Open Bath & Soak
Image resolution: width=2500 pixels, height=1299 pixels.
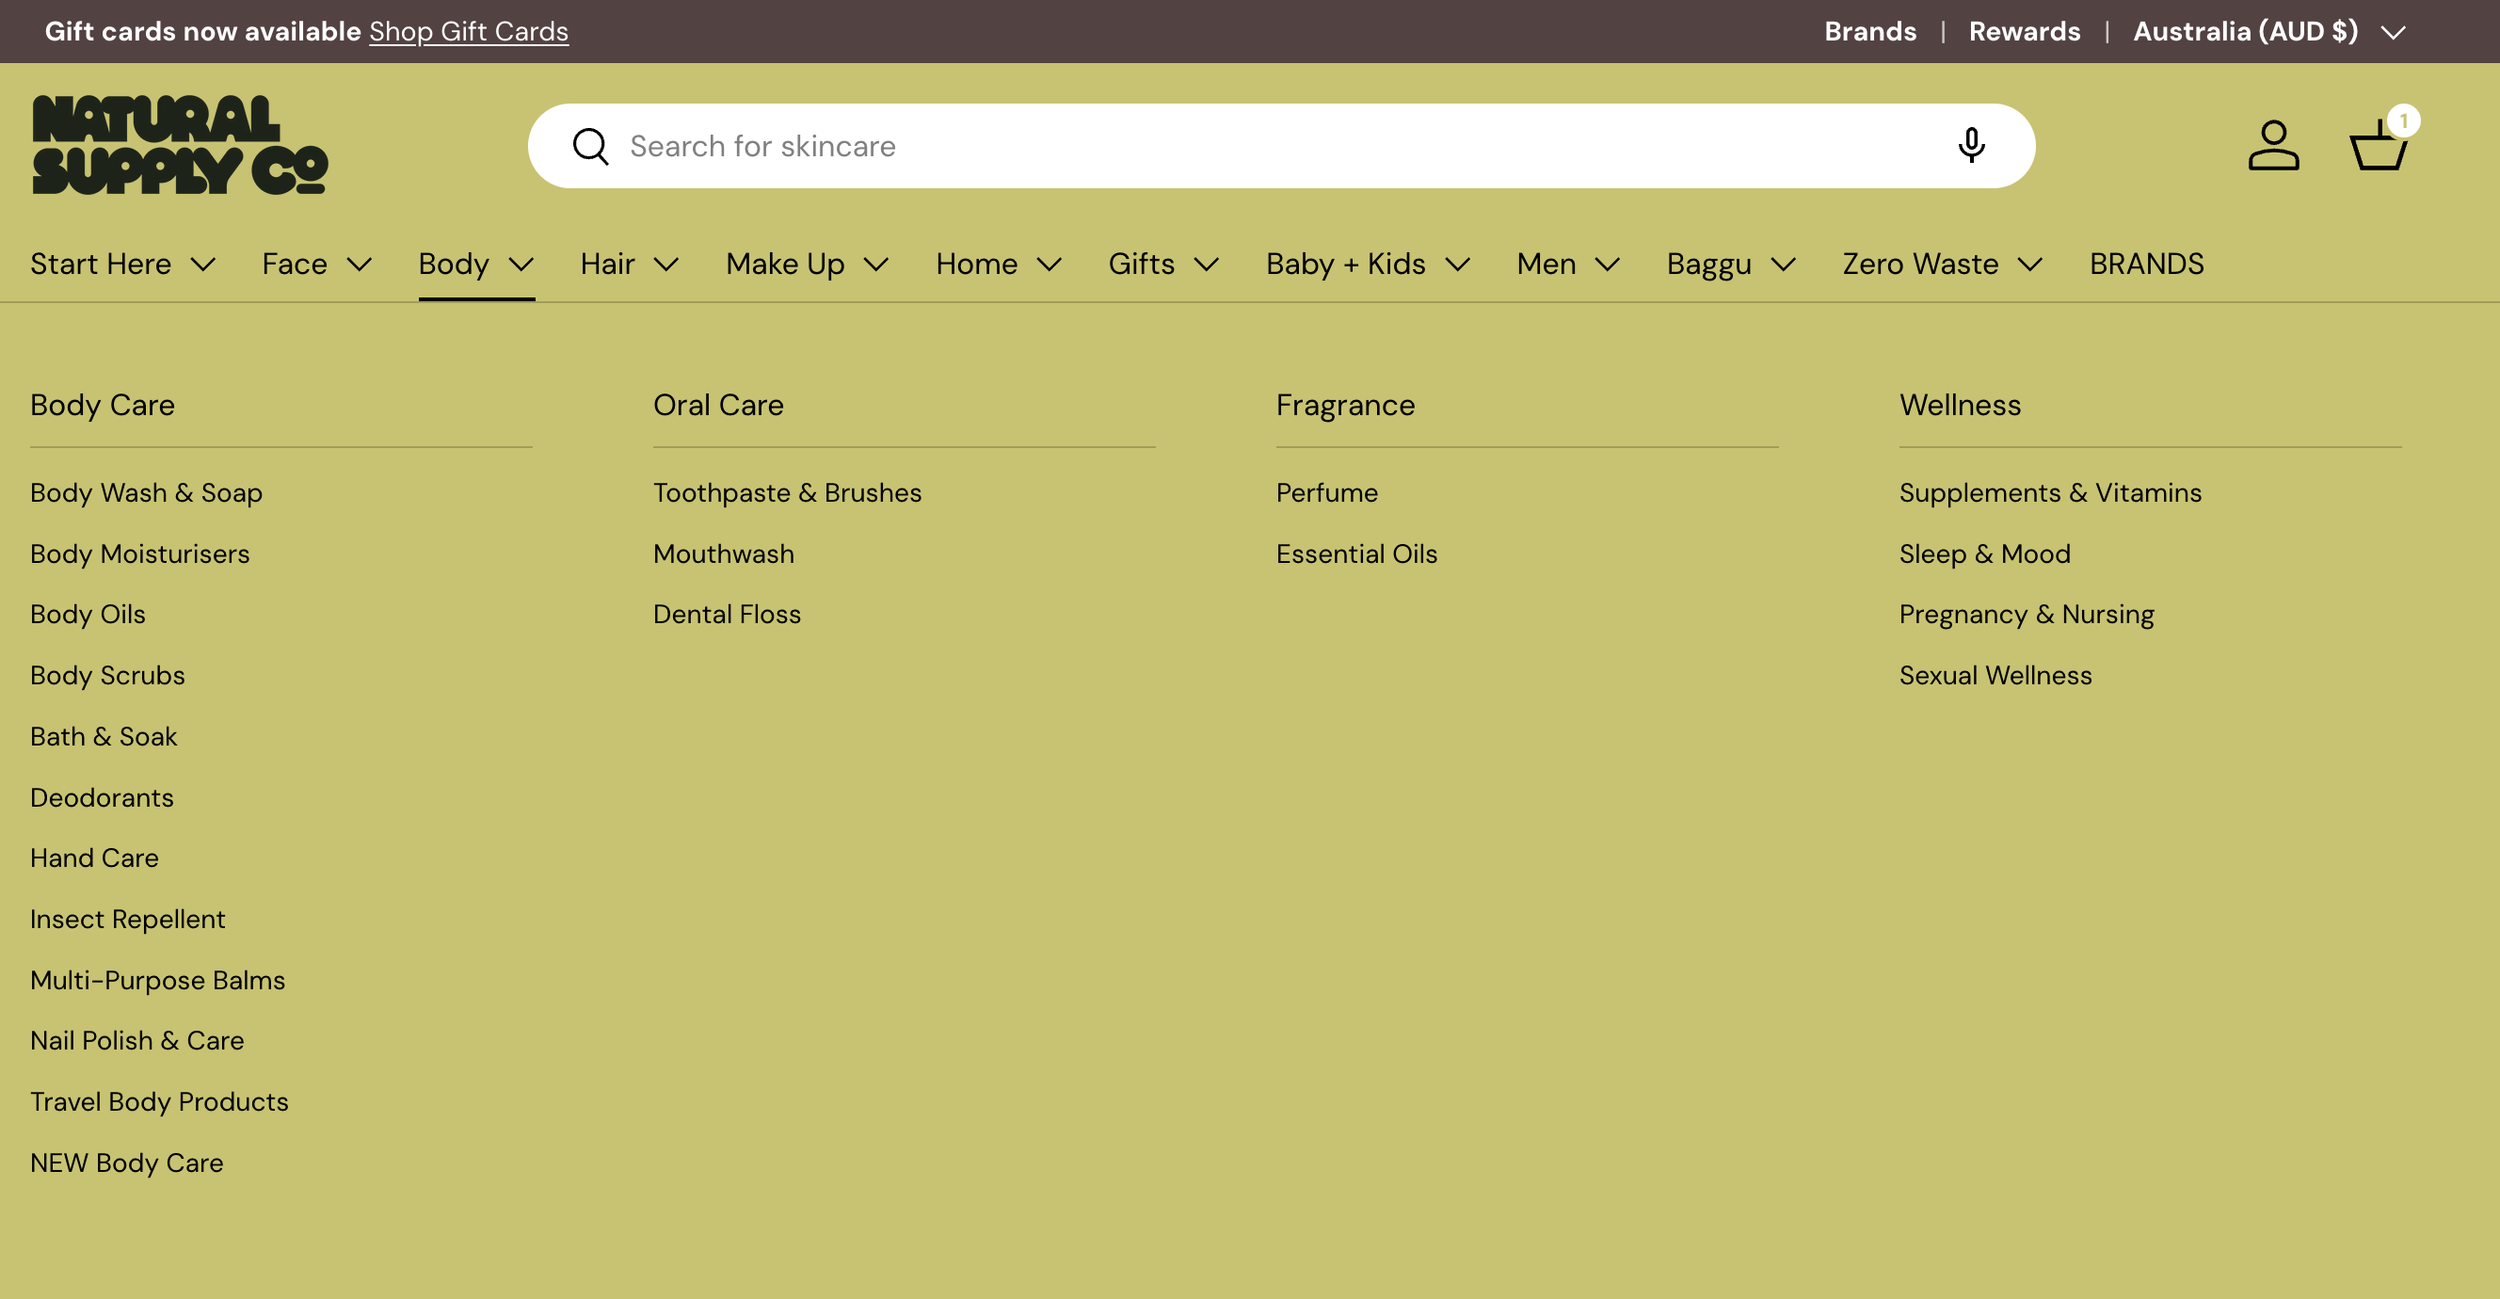point(103,737)
